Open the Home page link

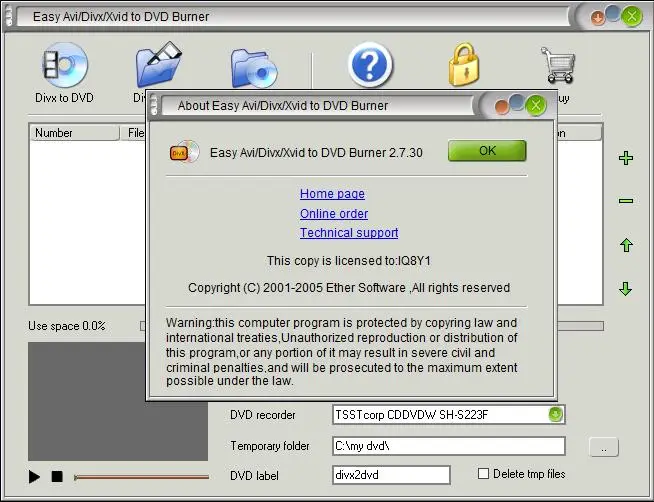click(332, 194)
